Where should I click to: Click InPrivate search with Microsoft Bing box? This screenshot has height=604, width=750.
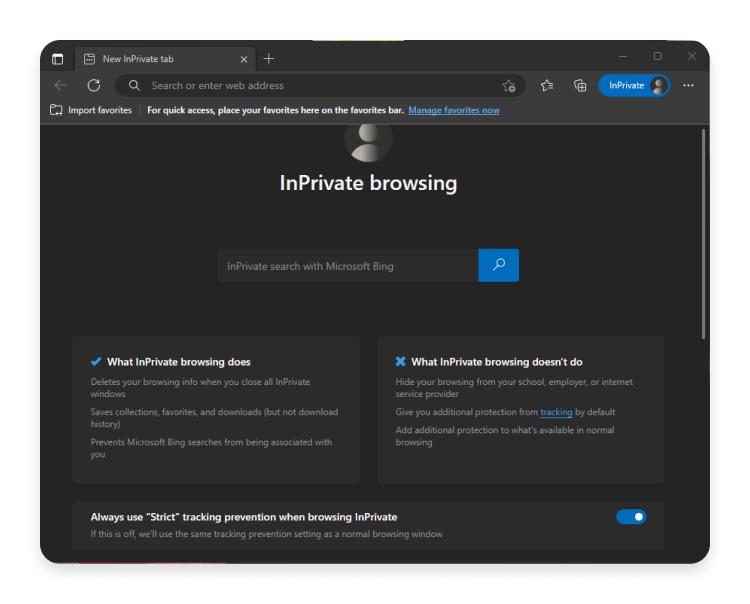348,266
